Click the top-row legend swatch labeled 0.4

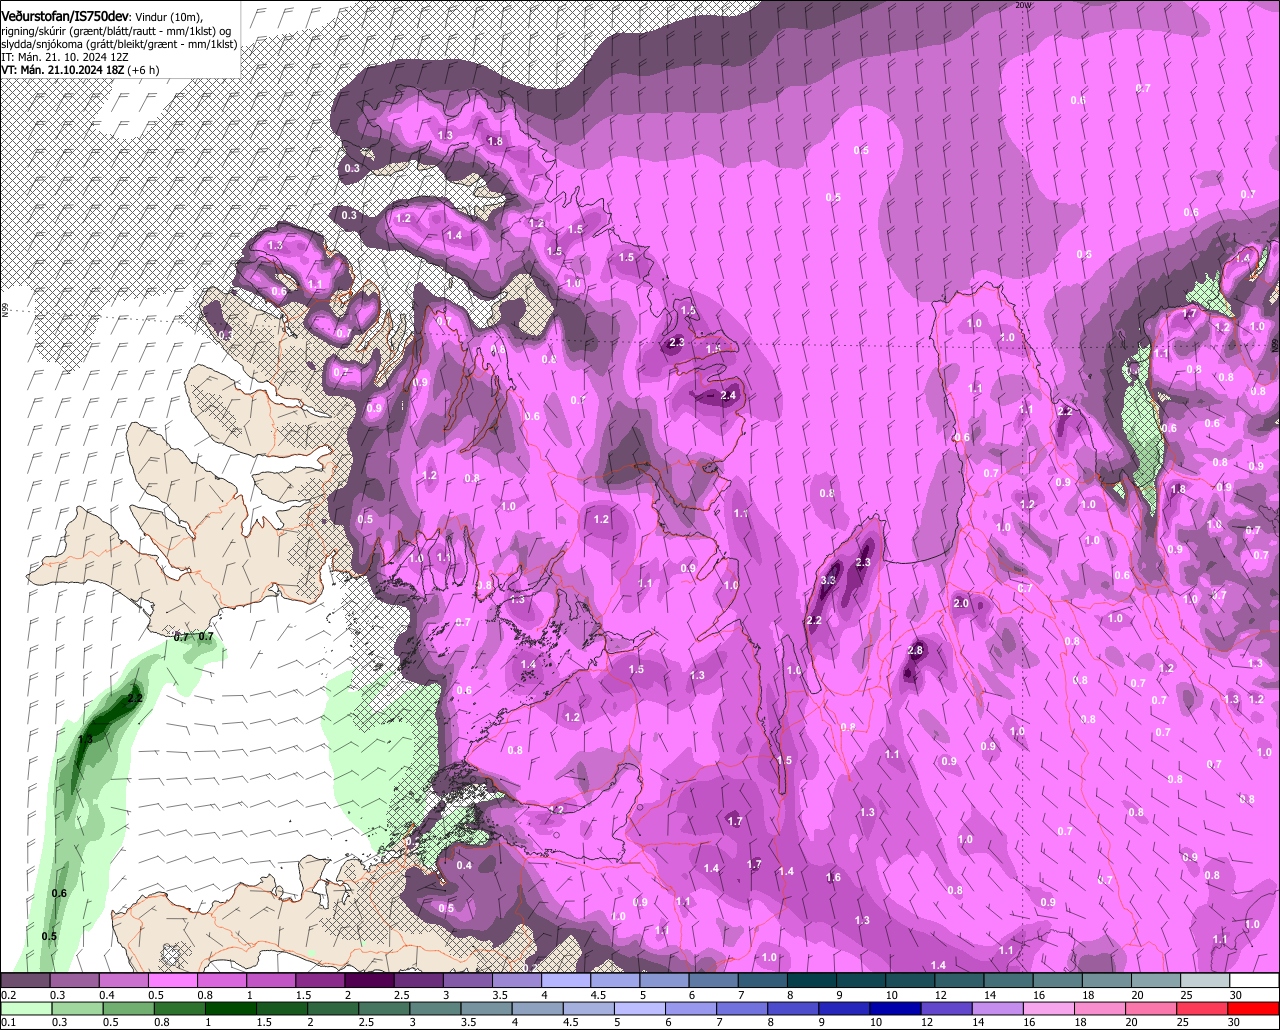point(123,981)
